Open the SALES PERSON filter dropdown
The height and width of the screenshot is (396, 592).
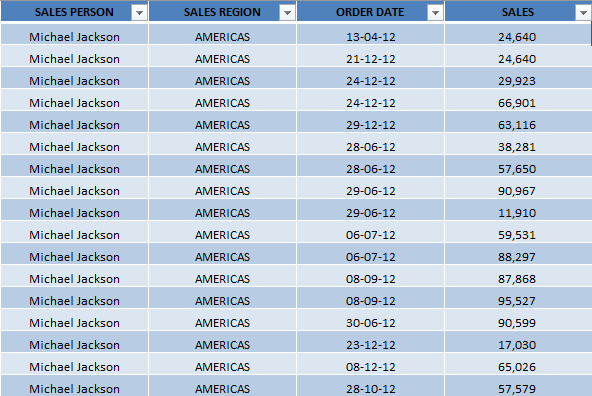pyautogui.click(x=139, y=13)
